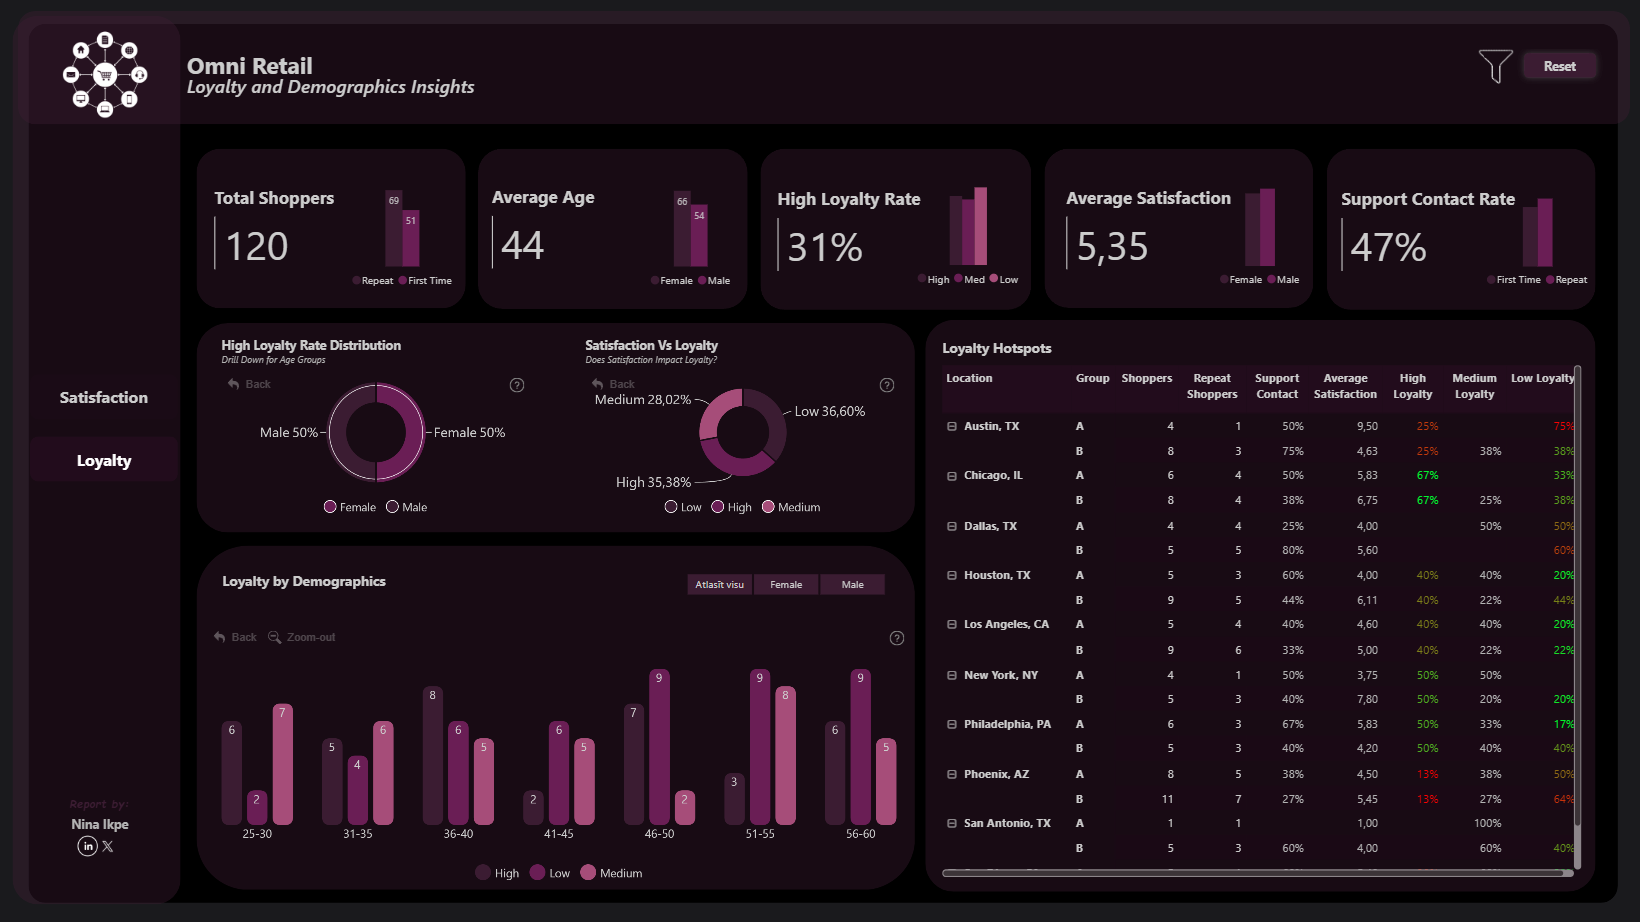Sort table by Group column header
The width and height of the screenshot is (1640, 922).
point(1092,378)
